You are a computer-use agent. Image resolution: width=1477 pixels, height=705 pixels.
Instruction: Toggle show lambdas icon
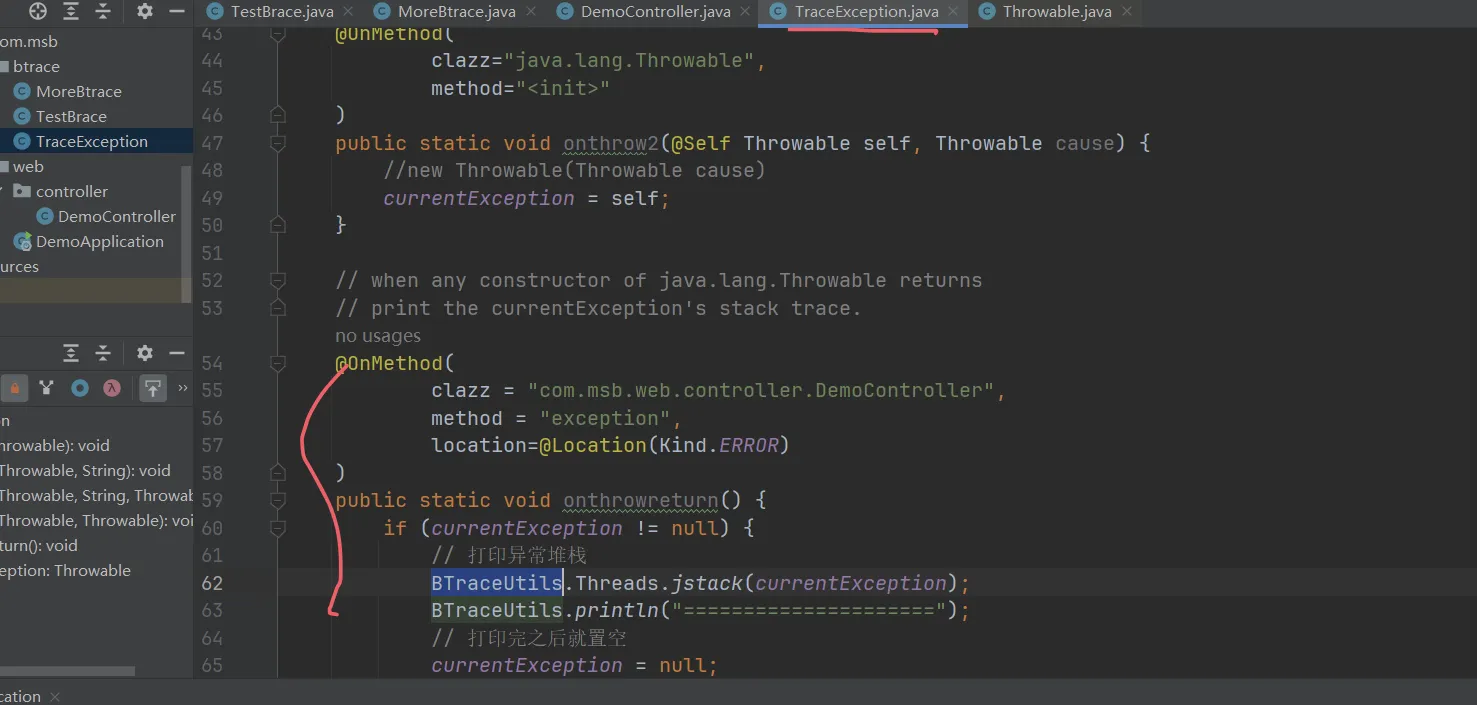pos(112,388)
